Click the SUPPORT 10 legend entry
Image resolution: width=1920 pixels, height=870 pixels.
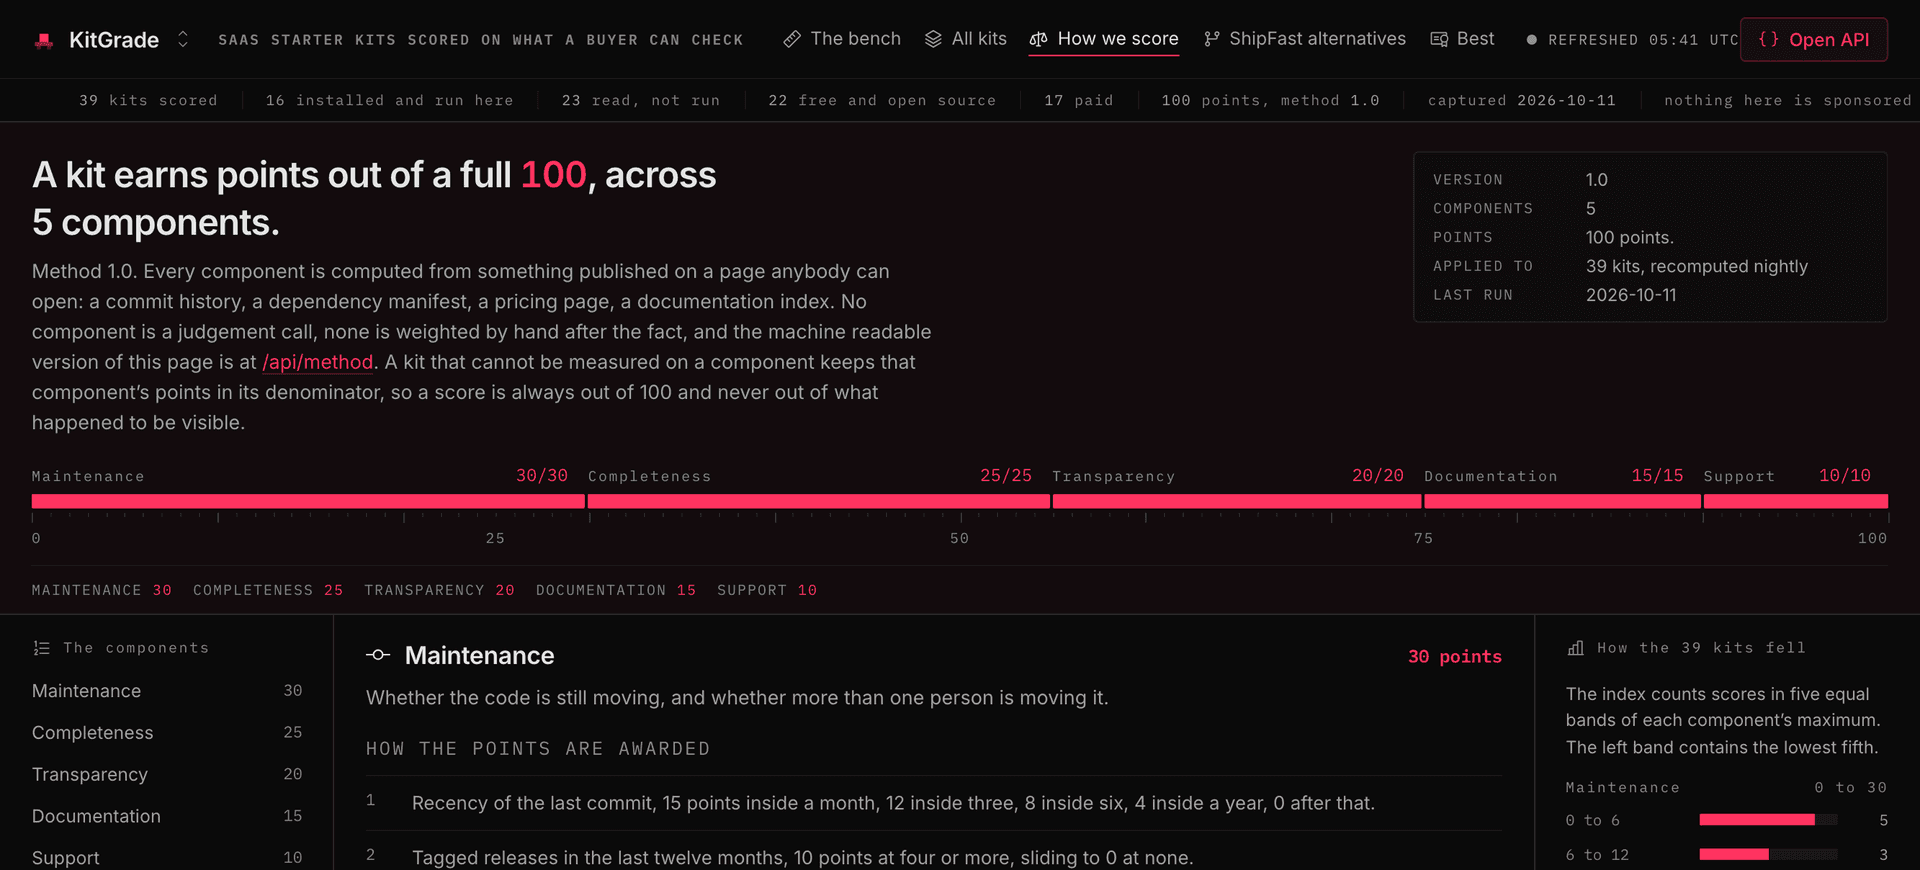click(x=767, y=590)
